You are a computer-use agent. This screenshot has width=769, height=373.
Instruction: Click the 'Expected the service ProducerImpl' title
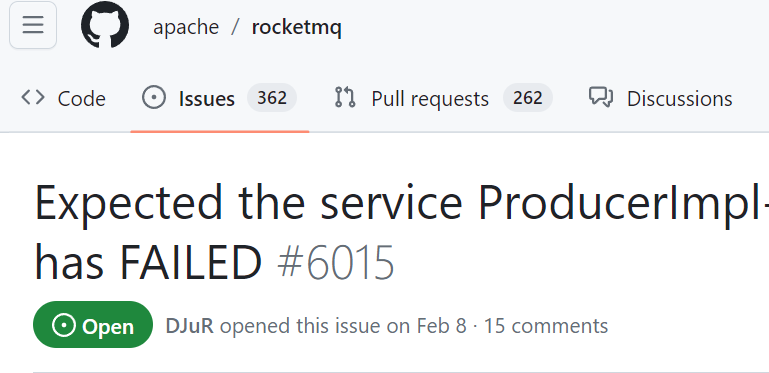pos(402,202)
